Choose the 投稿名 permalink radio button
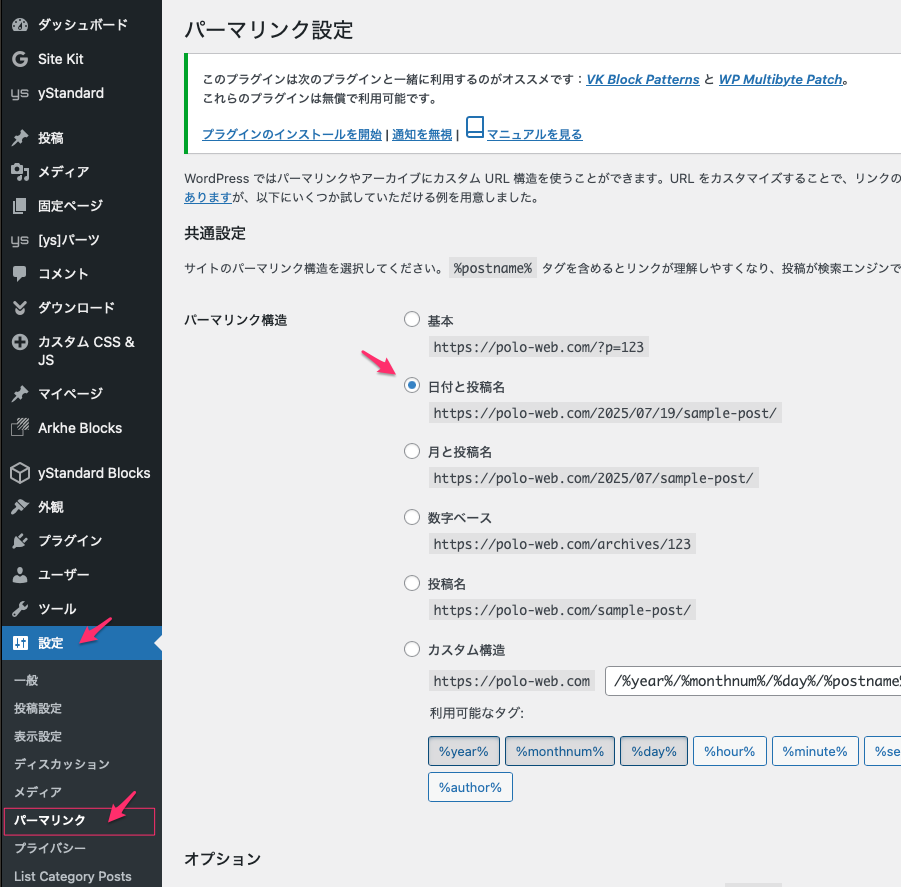Screen dimensions: 901x887 click(411, 583)
